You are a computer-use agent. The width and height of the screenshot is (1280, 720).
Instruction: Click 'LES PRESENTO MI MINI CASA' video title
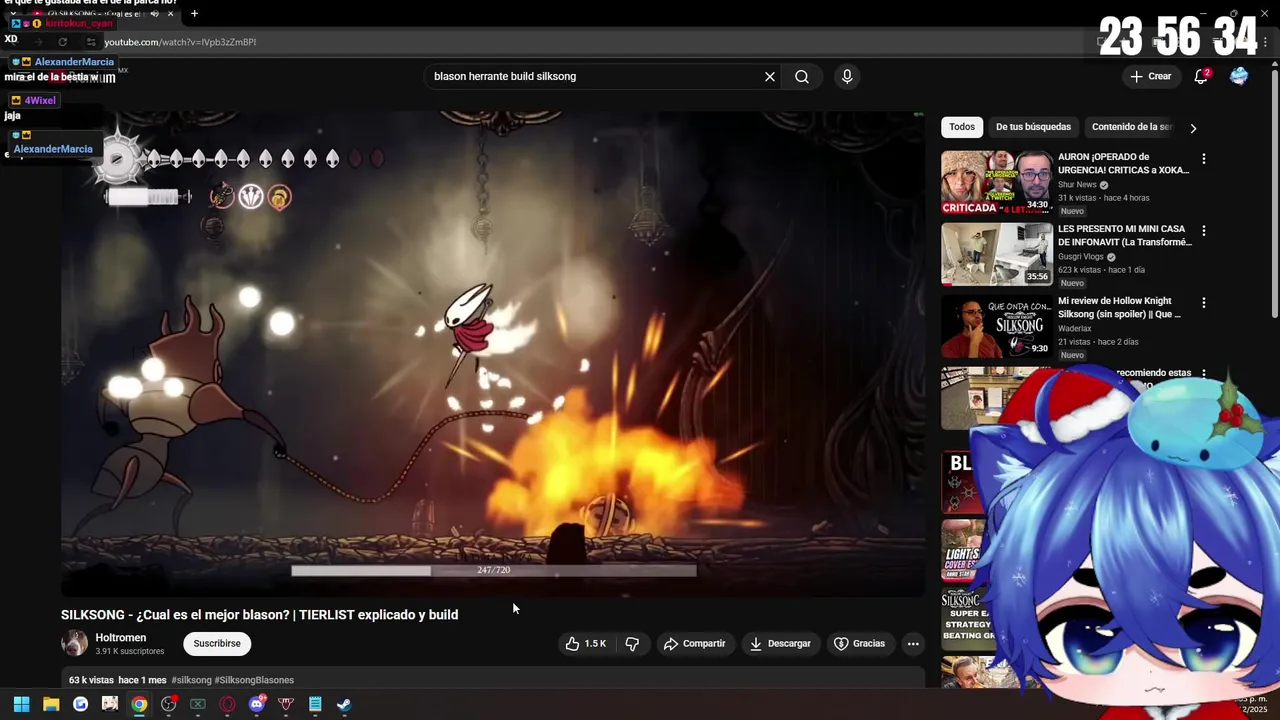(x=1124, y=235)
